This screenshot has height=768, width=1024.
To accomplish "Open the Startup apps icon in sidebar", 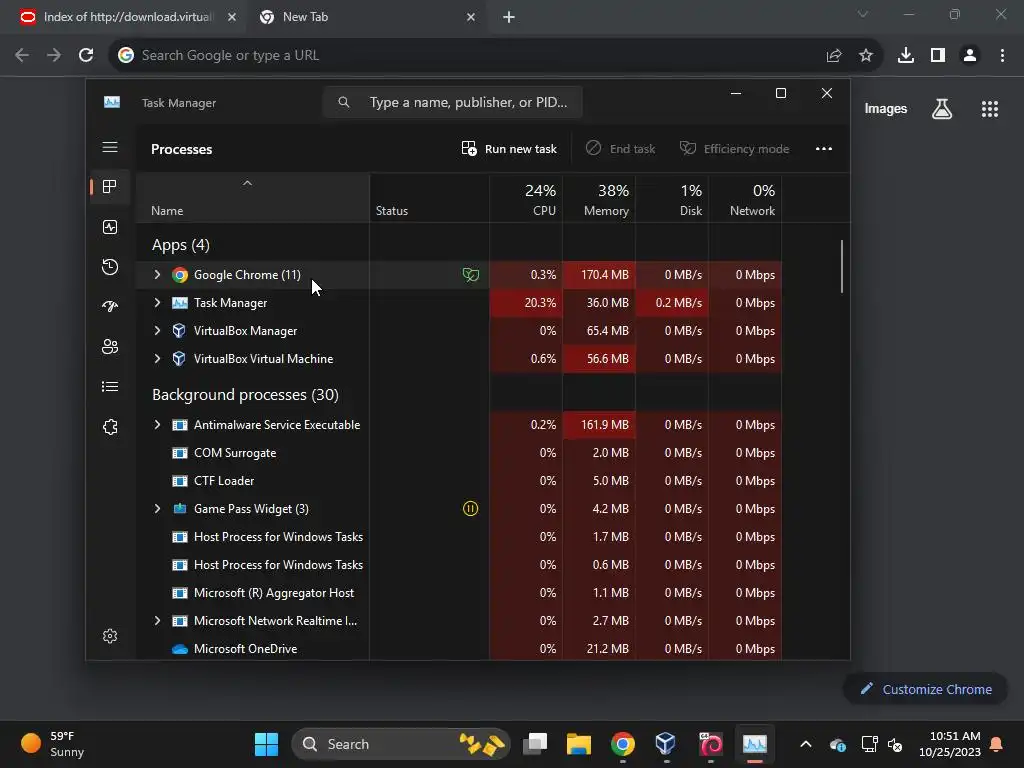I will 110,306.
